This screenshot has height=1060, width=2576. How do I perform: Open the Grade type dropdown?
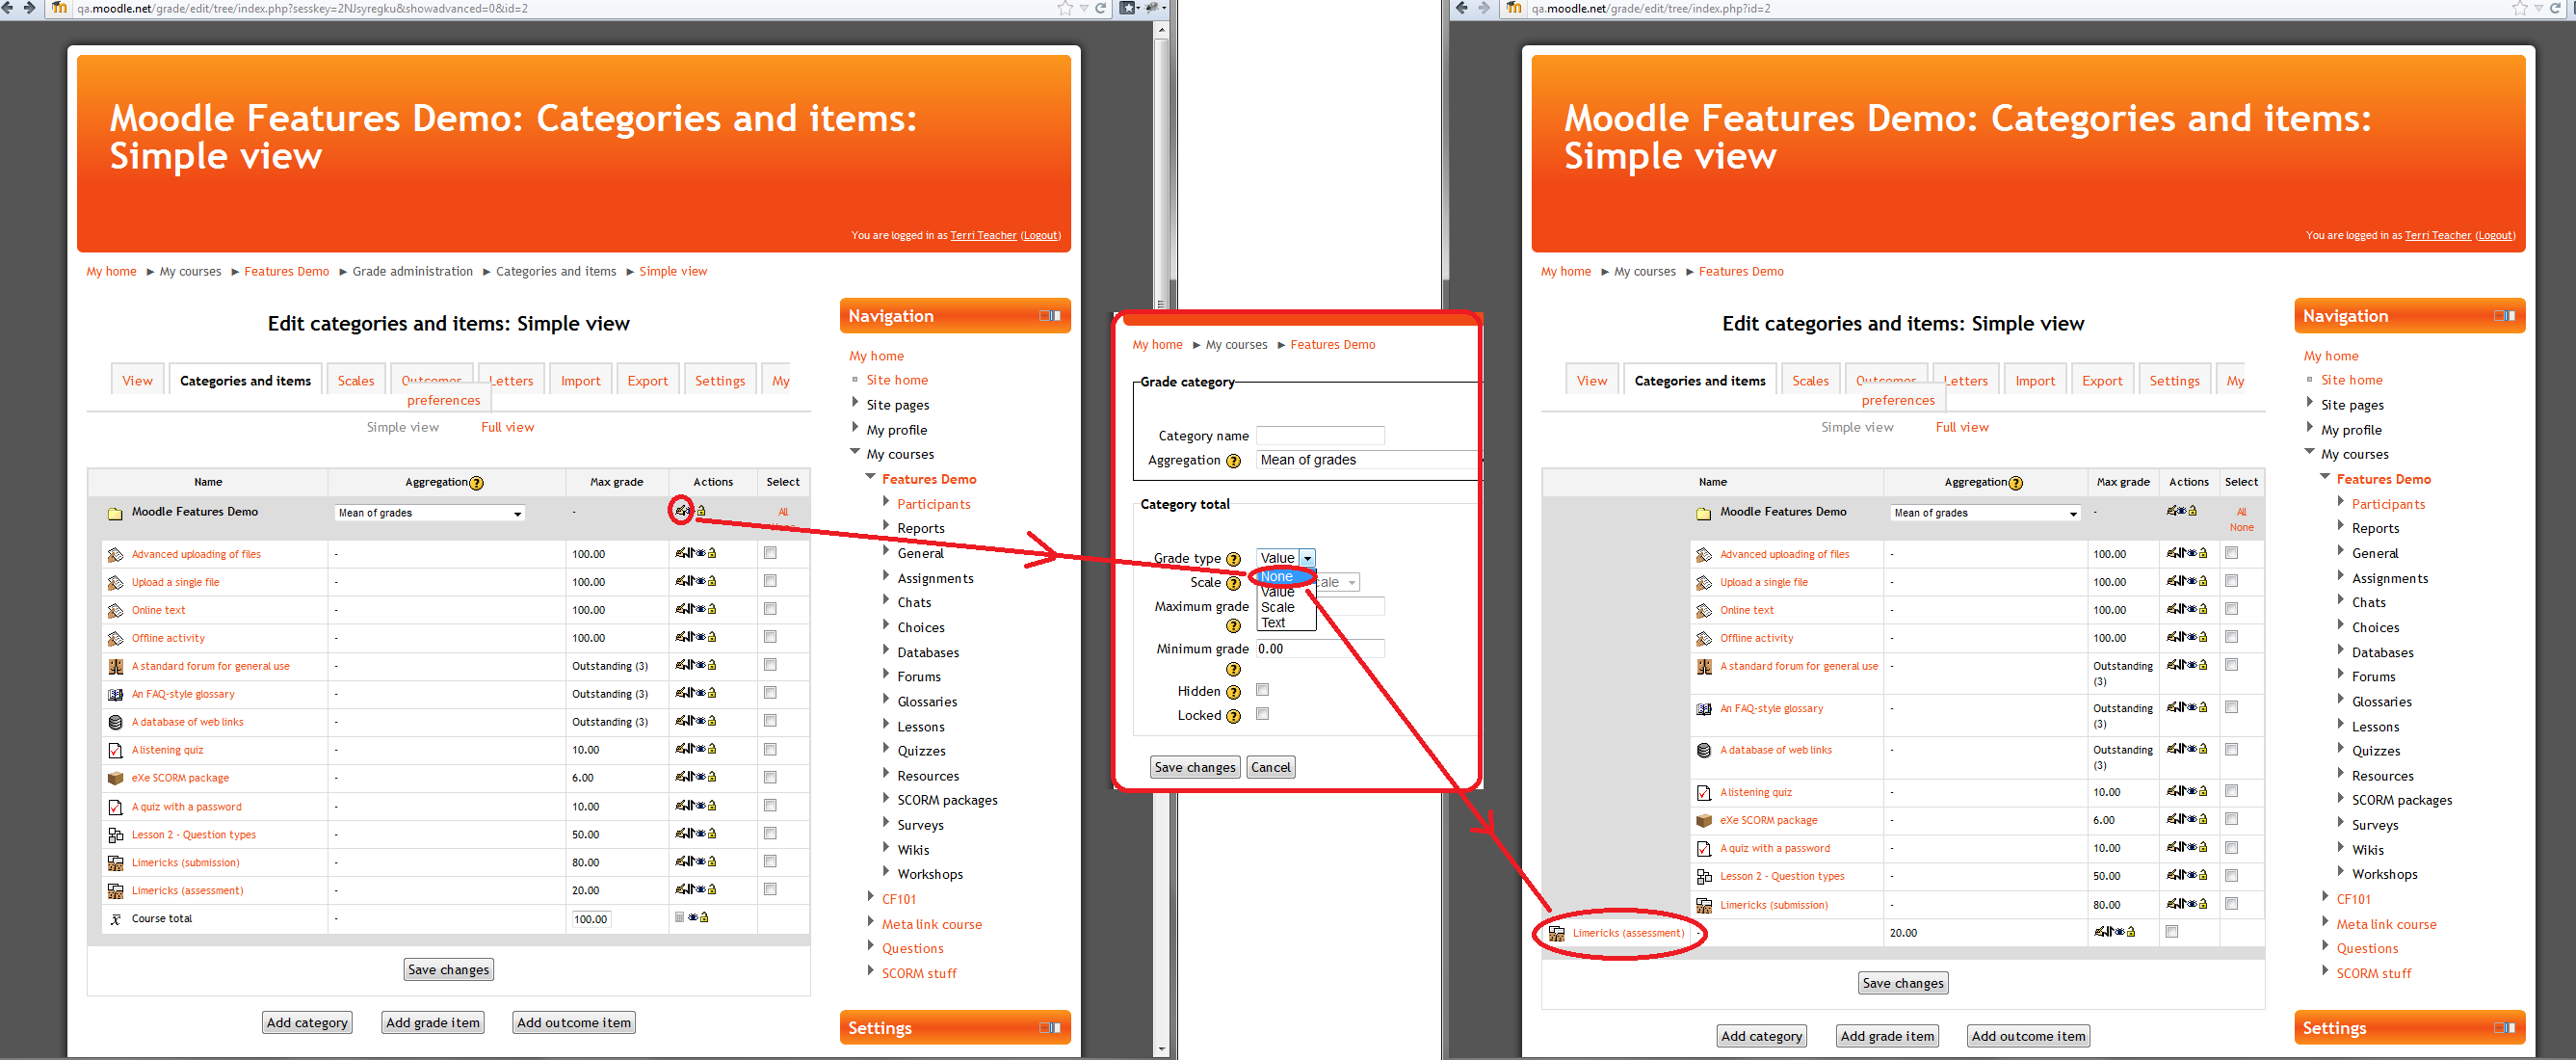[x=1286, y=558]
